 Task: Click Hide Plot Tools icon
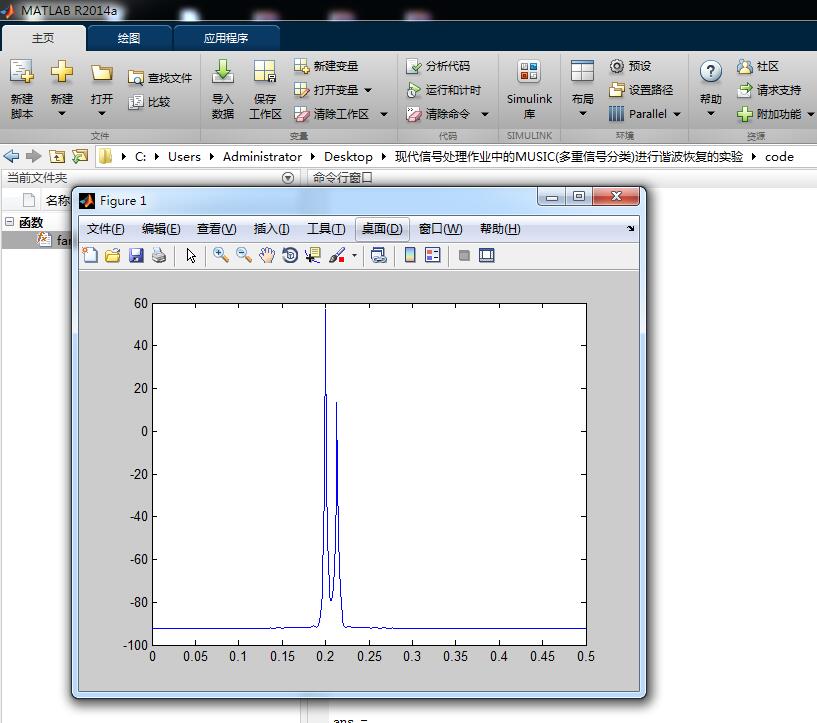[464, 255]
